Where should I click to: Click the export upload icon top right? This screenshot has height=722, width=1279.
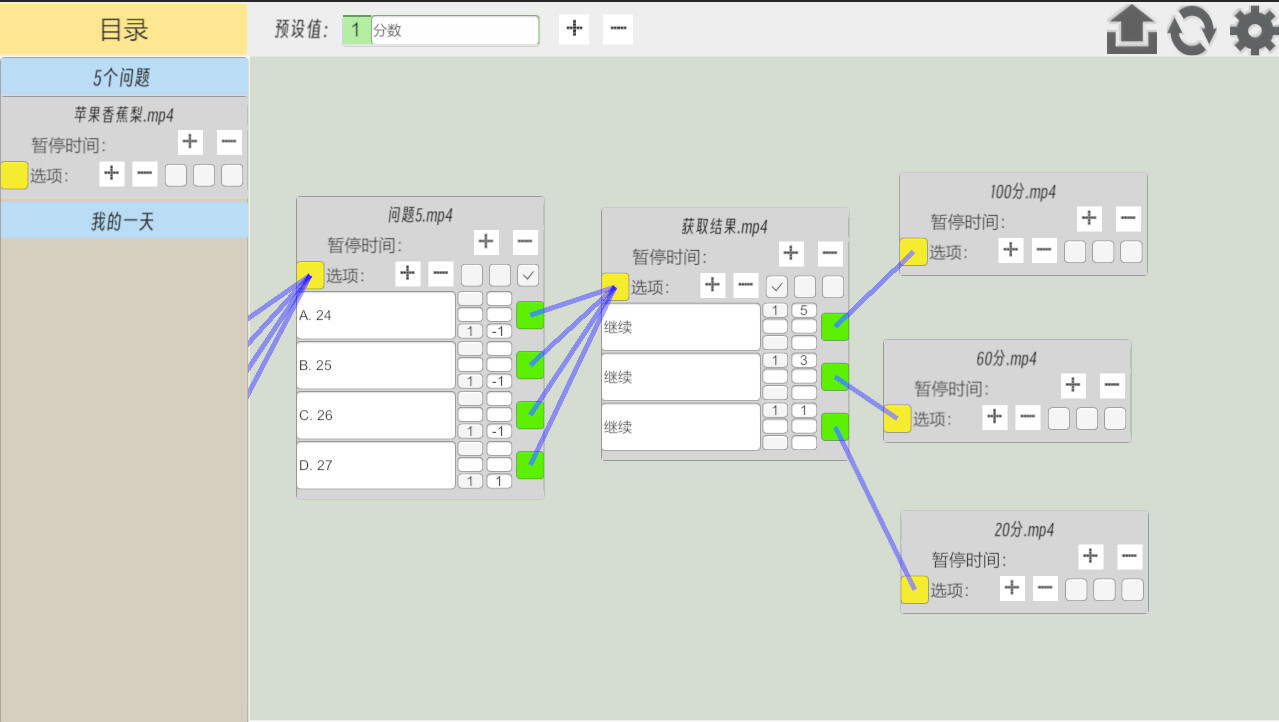click(x=1131, y=30)
